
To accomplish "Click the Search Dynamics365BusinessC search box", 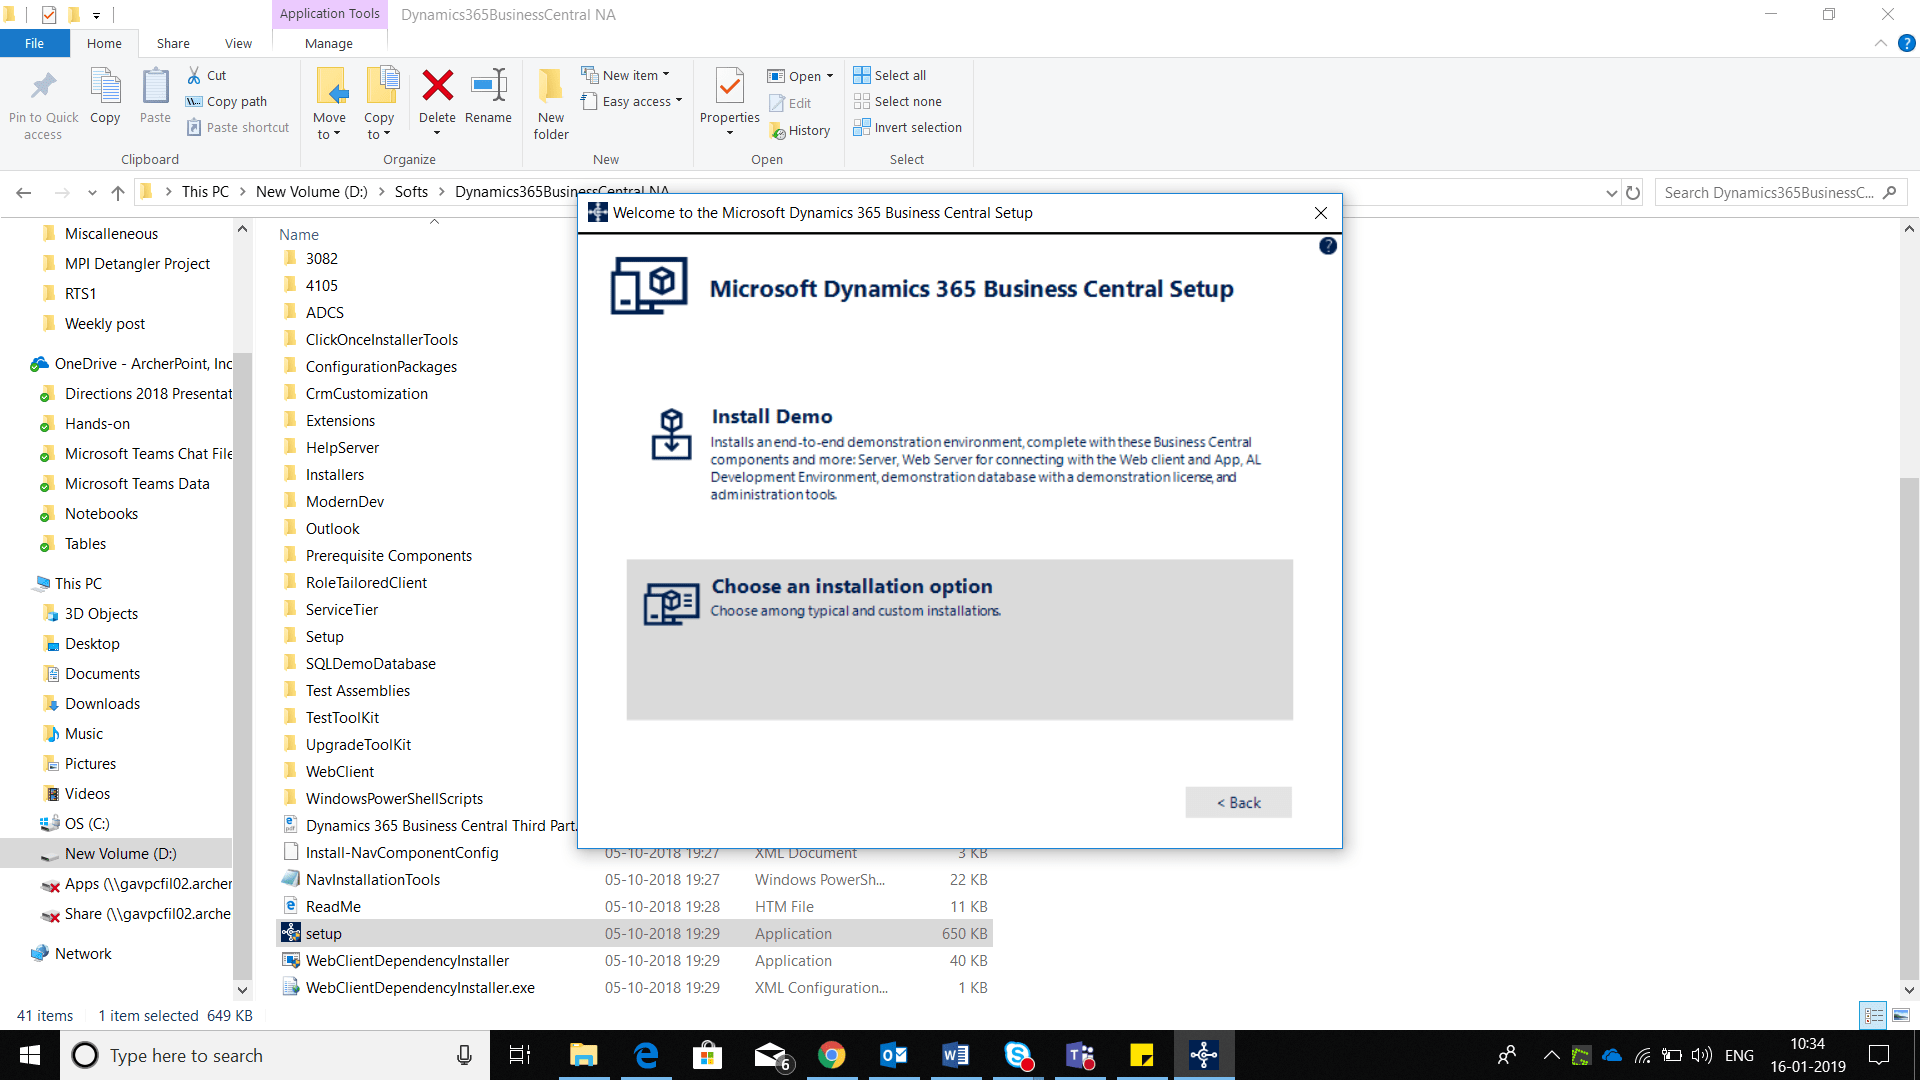I will pos(1780,192).
